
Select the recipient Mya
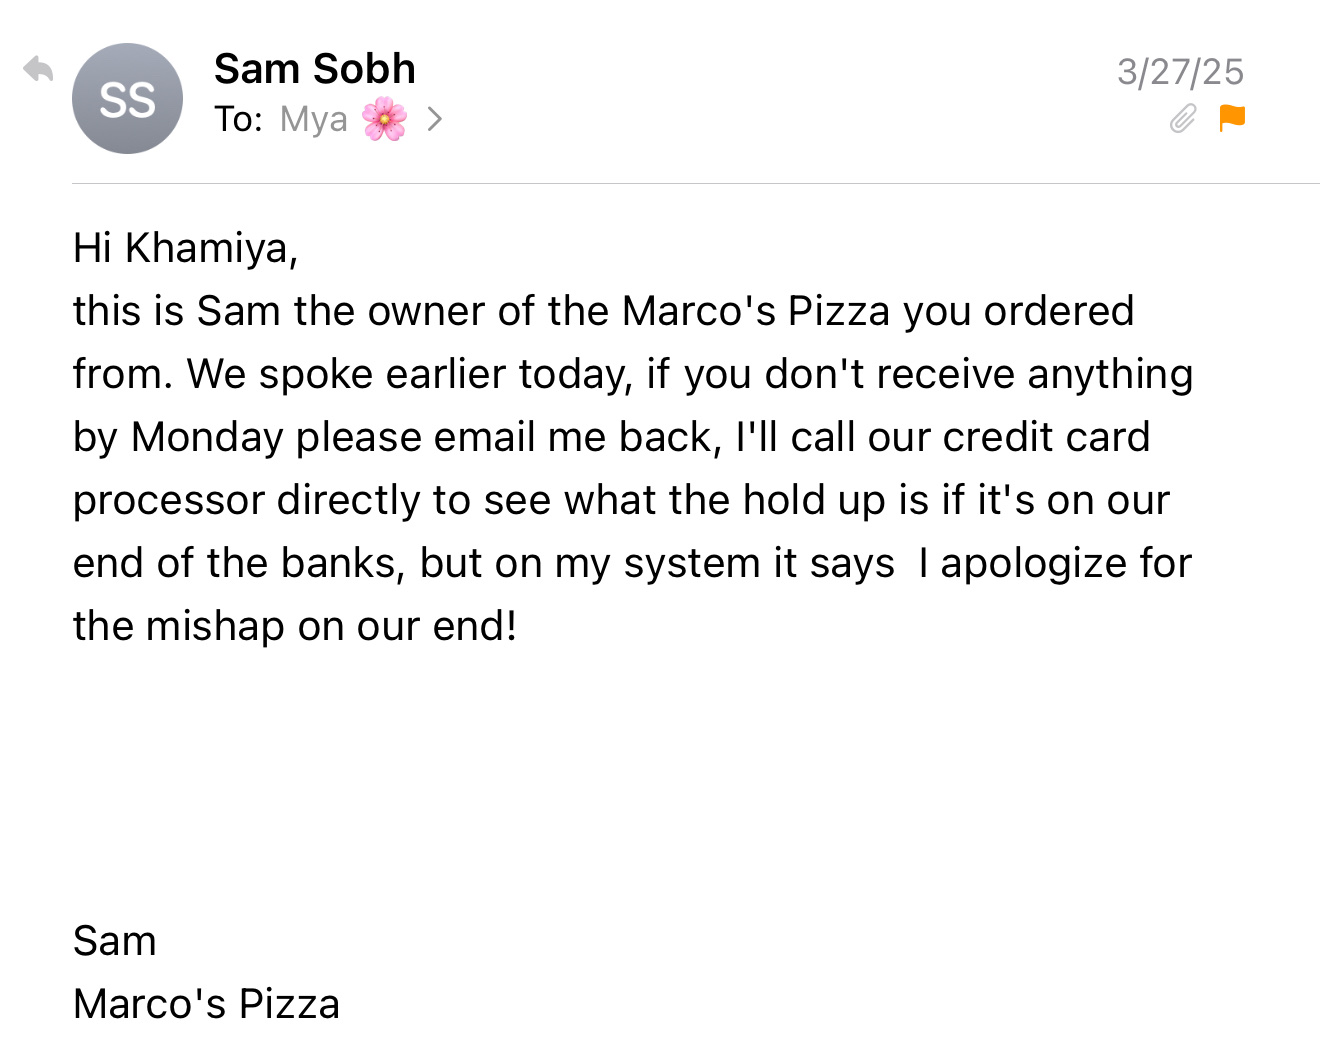tap(313, 119)
